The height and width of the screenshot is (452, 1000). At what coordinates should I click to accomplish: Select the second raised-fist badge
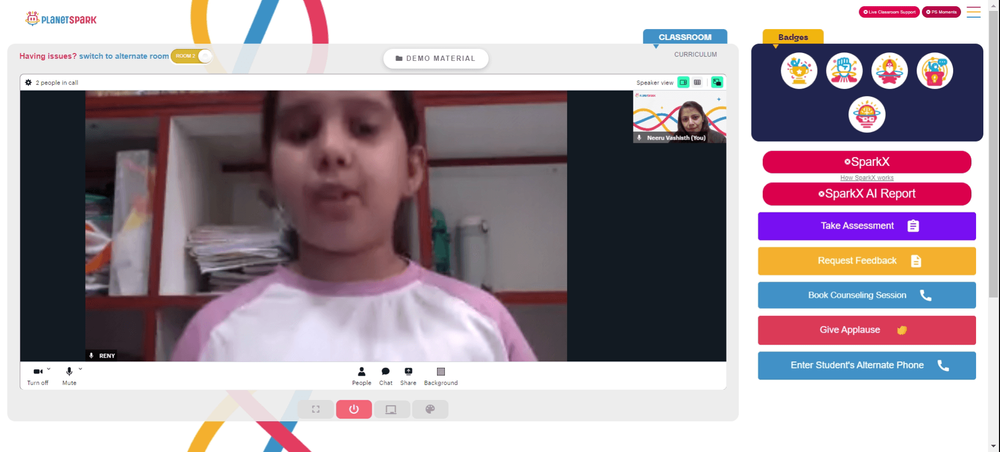844,71
